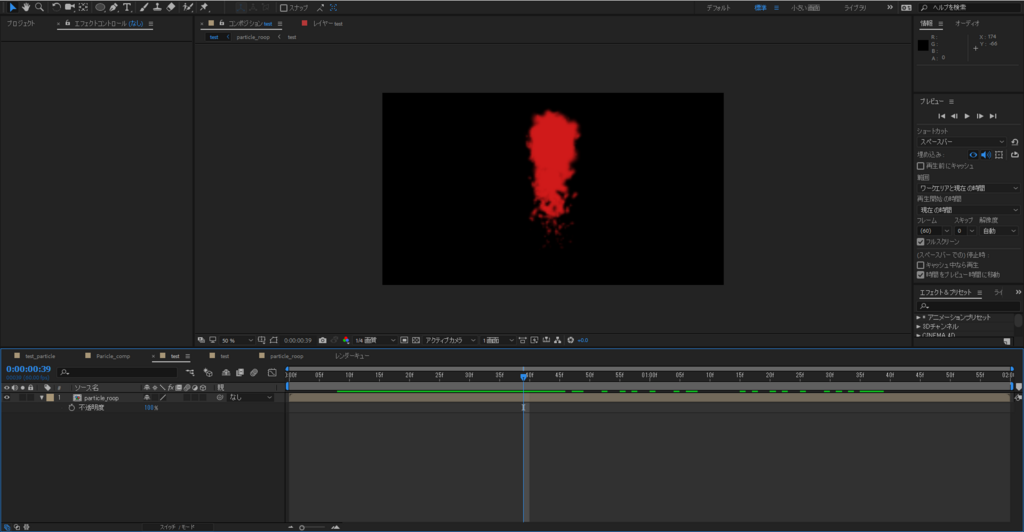Open the Active Camera view dropdown
This screenshot has width=1024, height=532.
tap(451, 340)
